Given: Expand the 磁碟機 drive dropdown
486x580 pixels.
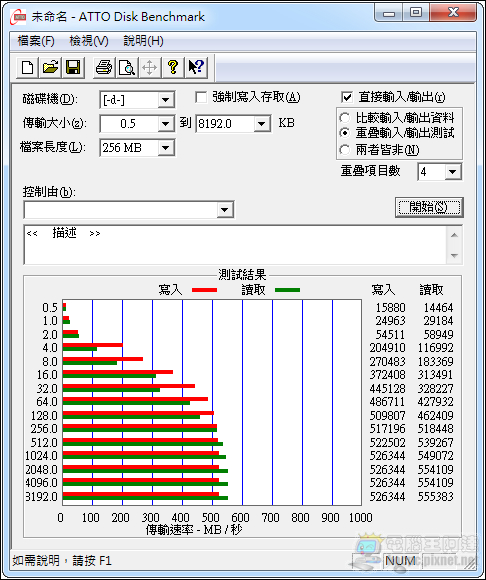Looking at the screenshot, I should click(x=166, y=100).
